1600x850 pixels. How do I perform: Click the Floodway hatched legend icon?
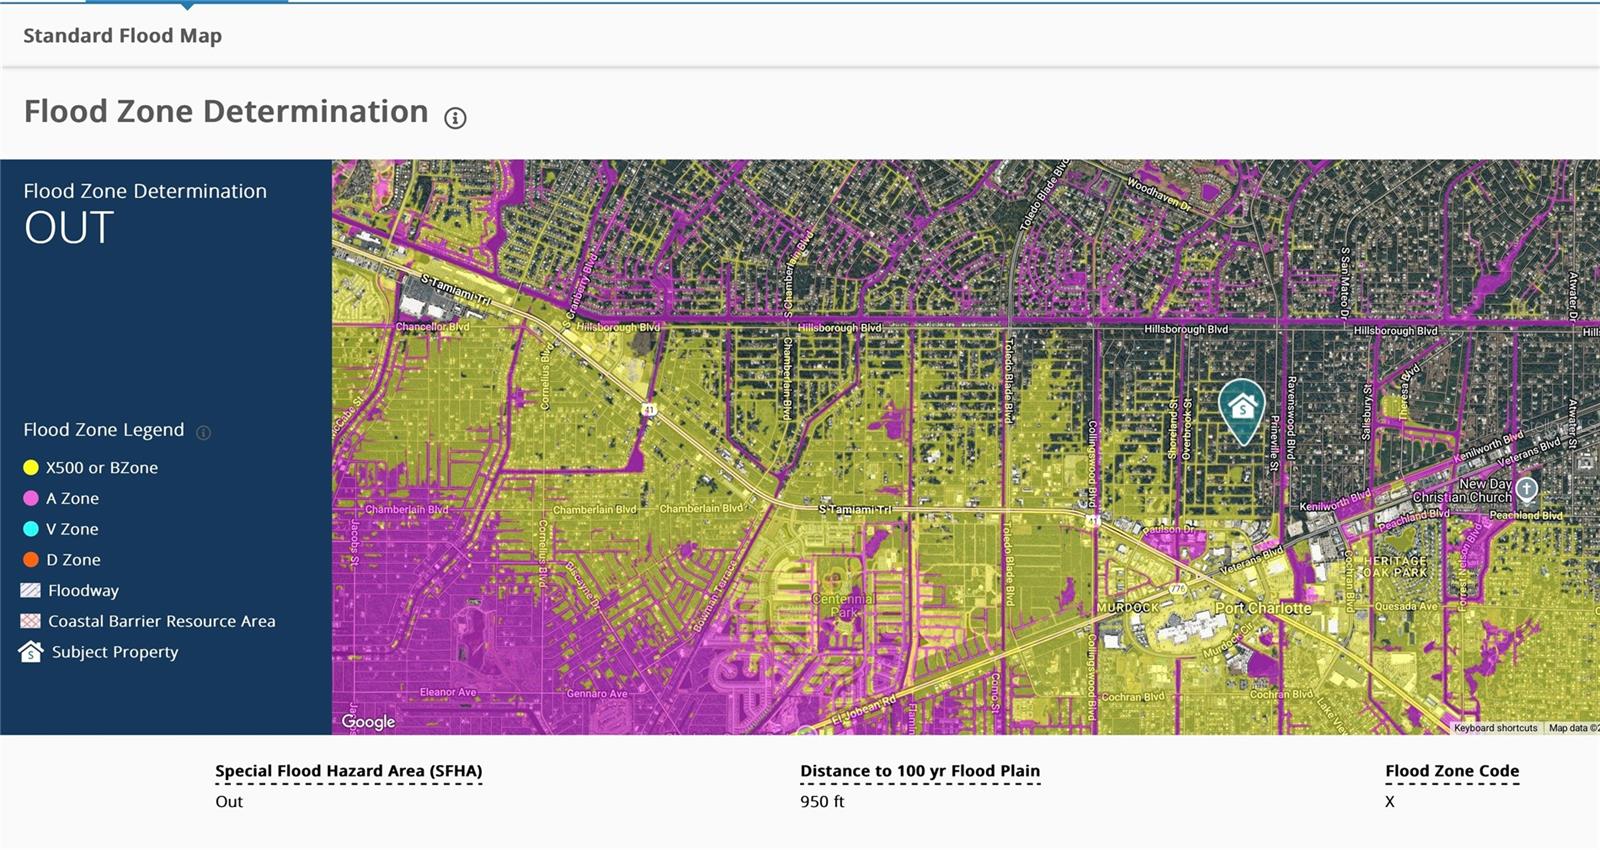31,590
